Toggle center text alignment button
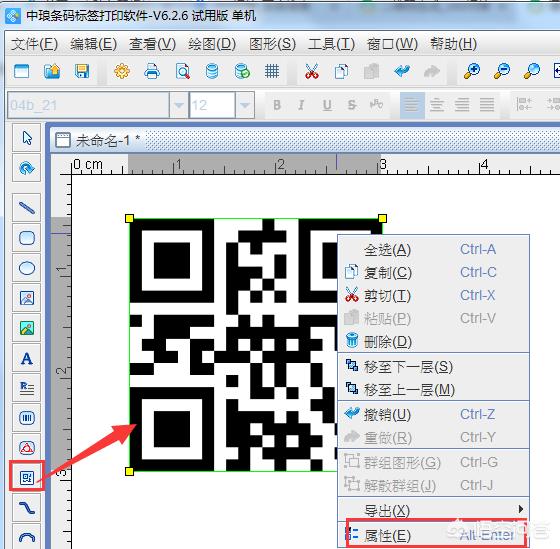The image size is (560, 549). click(437, 105)
